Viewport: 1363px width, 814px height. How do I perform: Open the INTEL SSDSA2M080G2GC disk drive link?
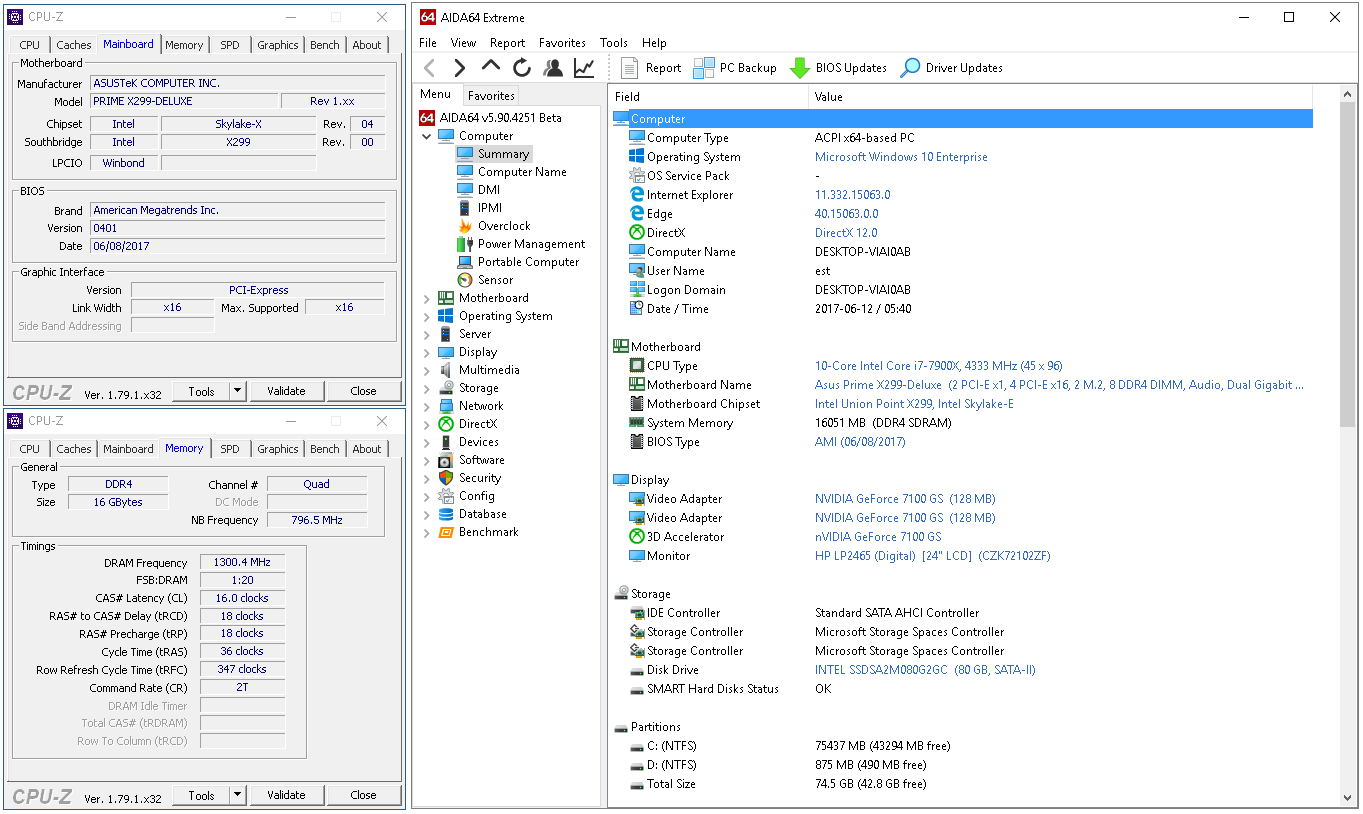click(925, 670)
